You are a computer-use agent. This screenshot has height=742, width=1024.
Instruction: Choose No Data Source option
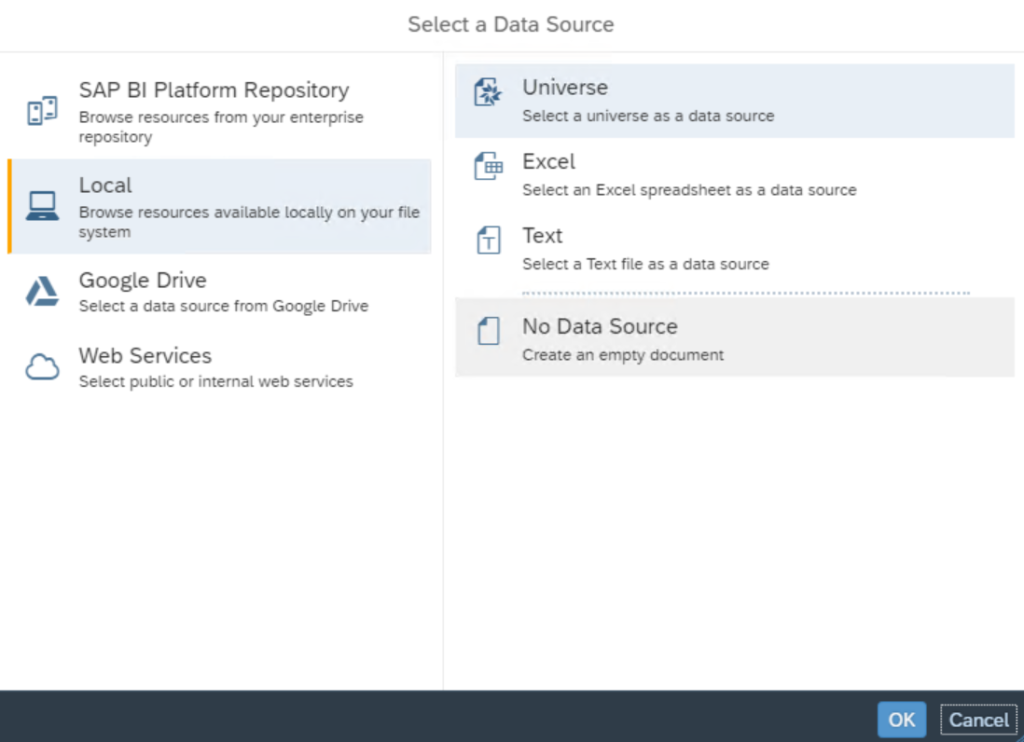[x=735, y=337]
